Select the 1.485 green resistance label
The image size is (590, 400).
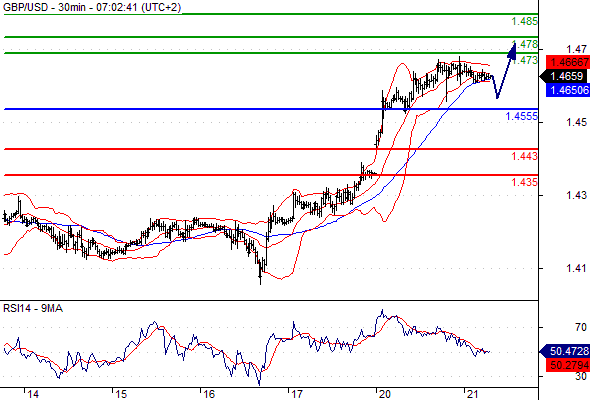coord(525,21)
